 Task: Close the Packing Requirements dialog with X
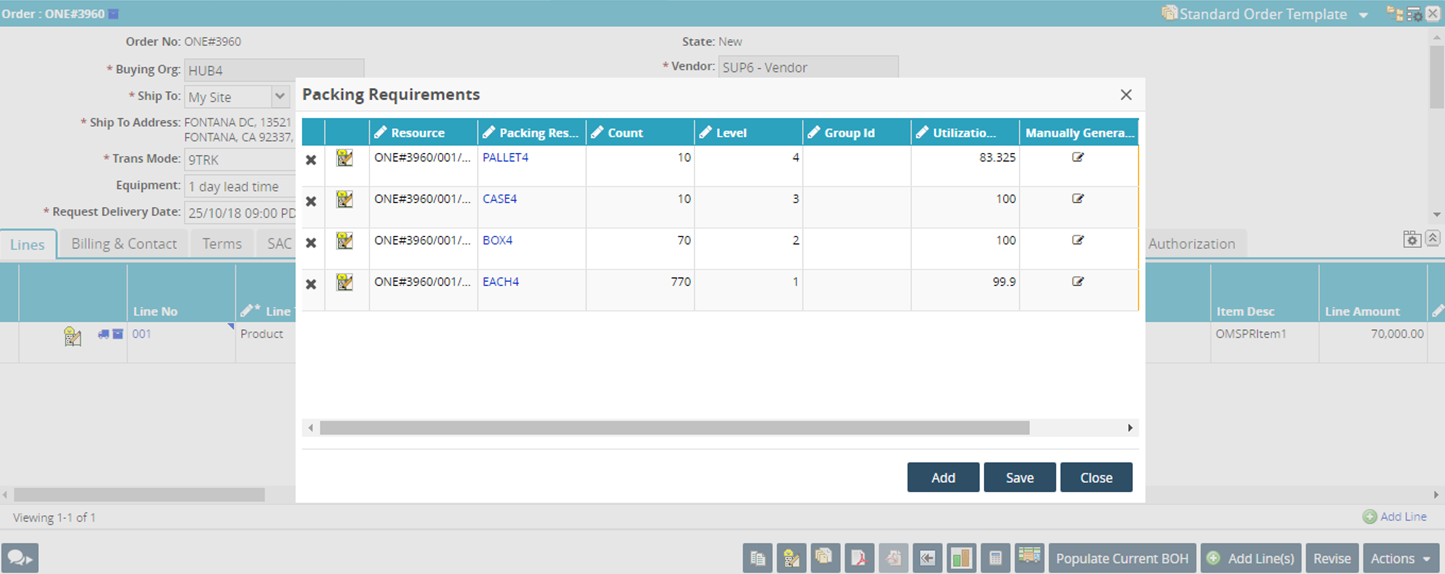1126,95
